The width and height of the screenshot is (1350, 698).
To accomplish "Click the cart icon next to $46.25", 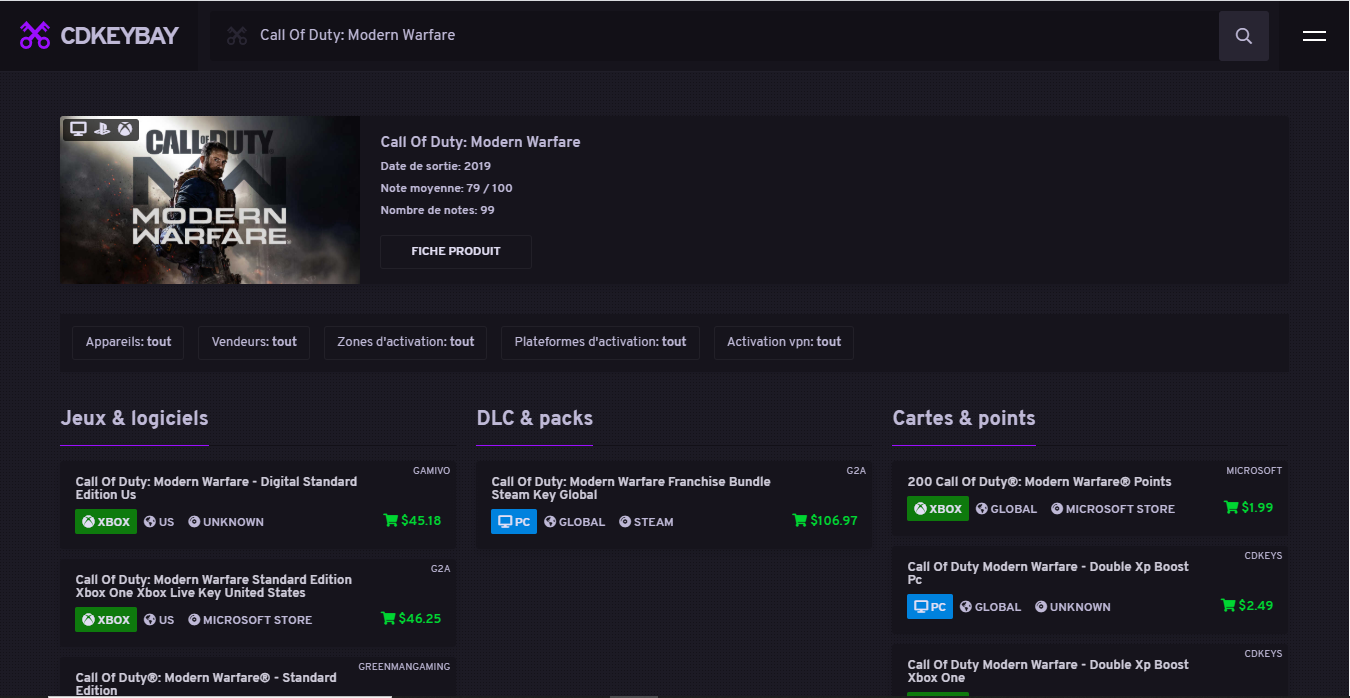I will [x=388, y=619].
